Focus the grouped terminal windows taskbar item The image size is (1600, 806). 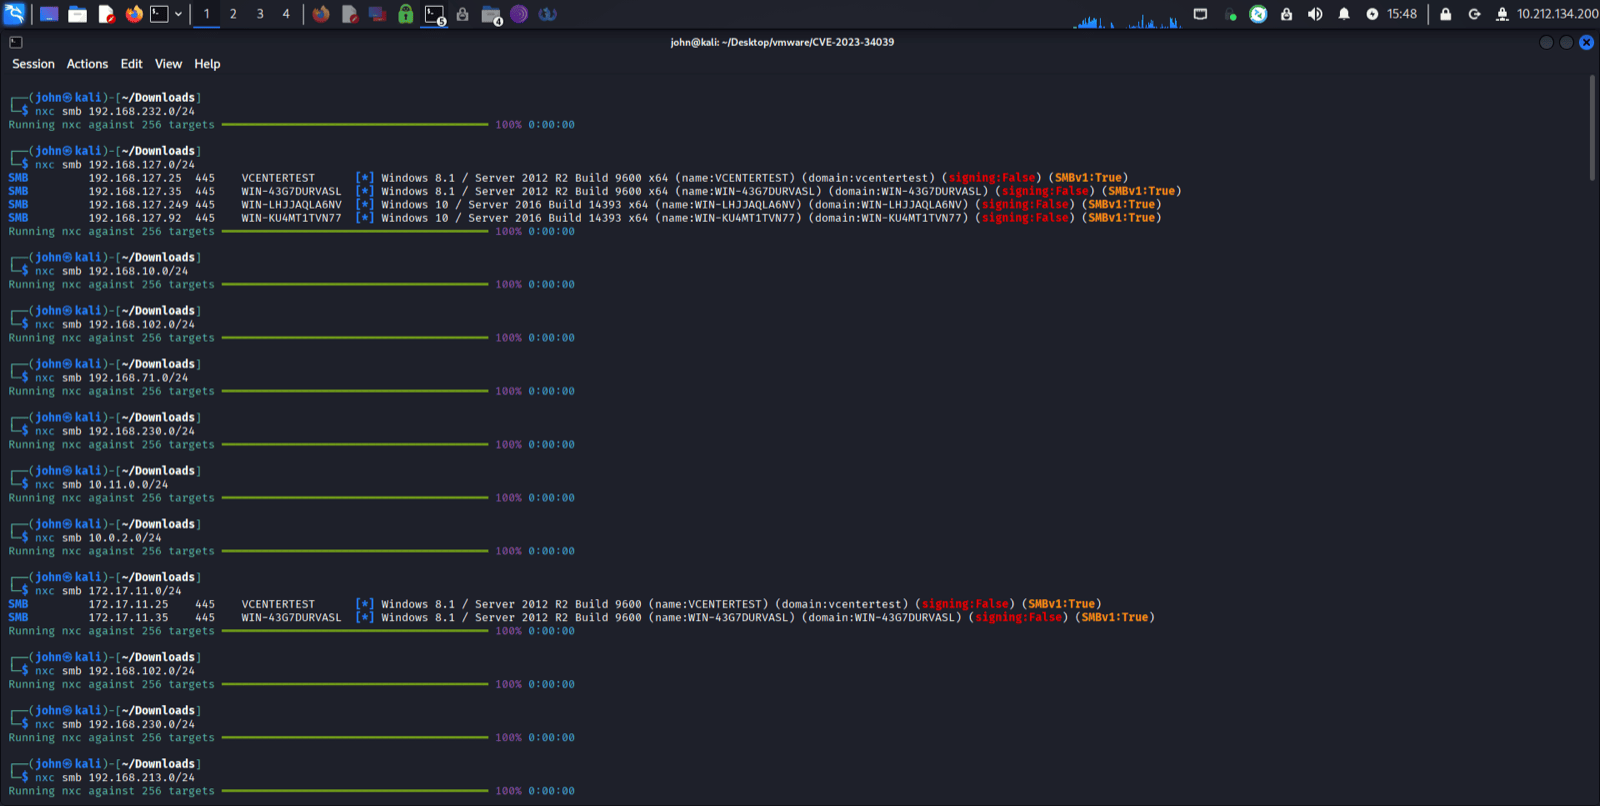pos(435,14)
